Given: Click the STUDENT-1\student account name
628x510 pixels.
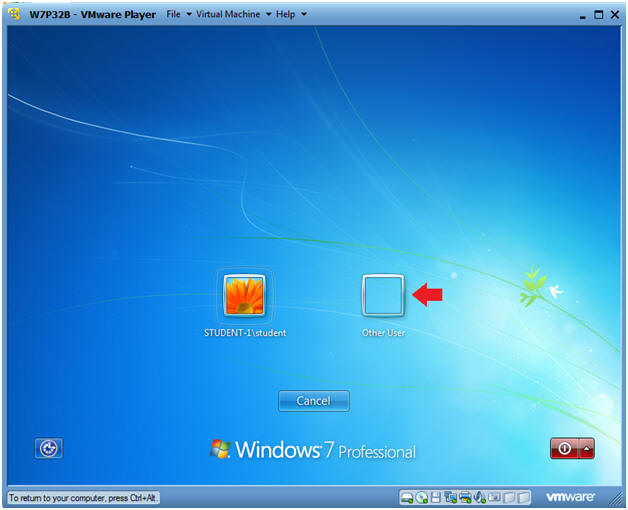Looking at the screenshot, I should [x=245, y=333].
